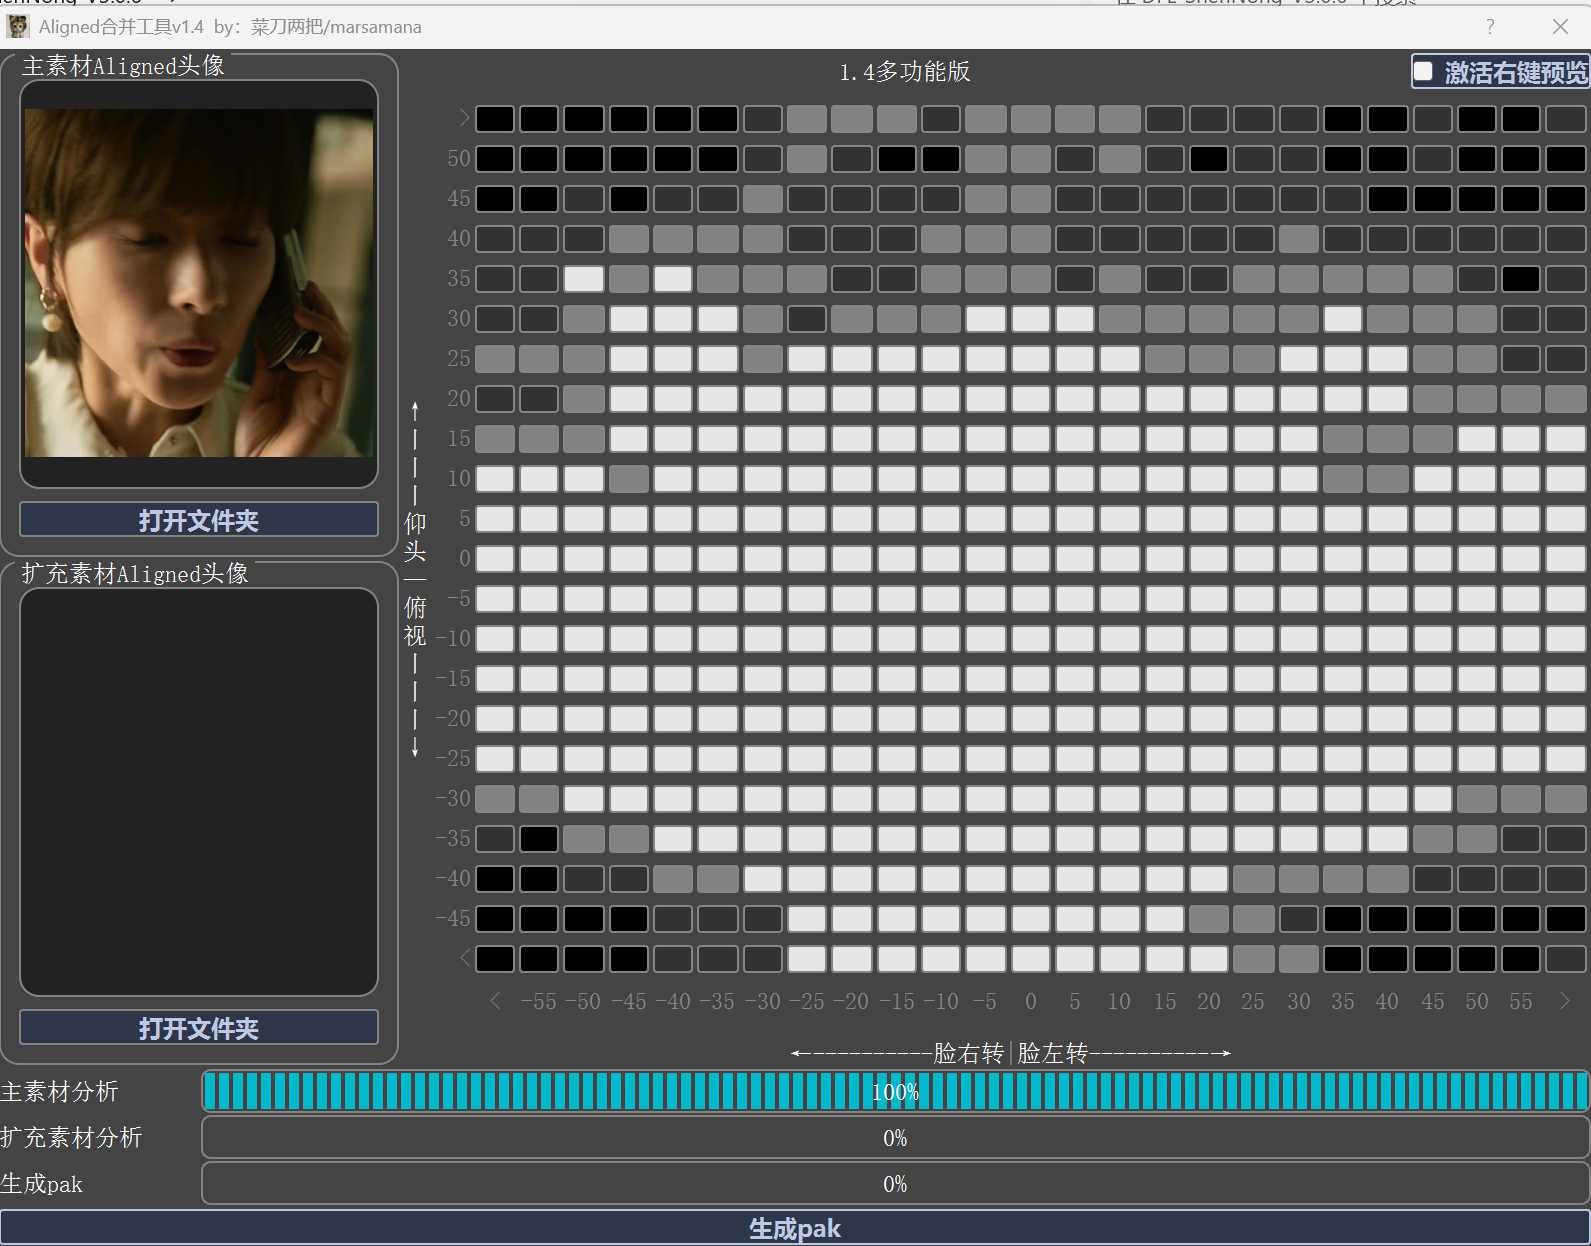Click the top arrow above pitch 50 label
Viewport: 1591px width, 1246px height.
[463, 119]
